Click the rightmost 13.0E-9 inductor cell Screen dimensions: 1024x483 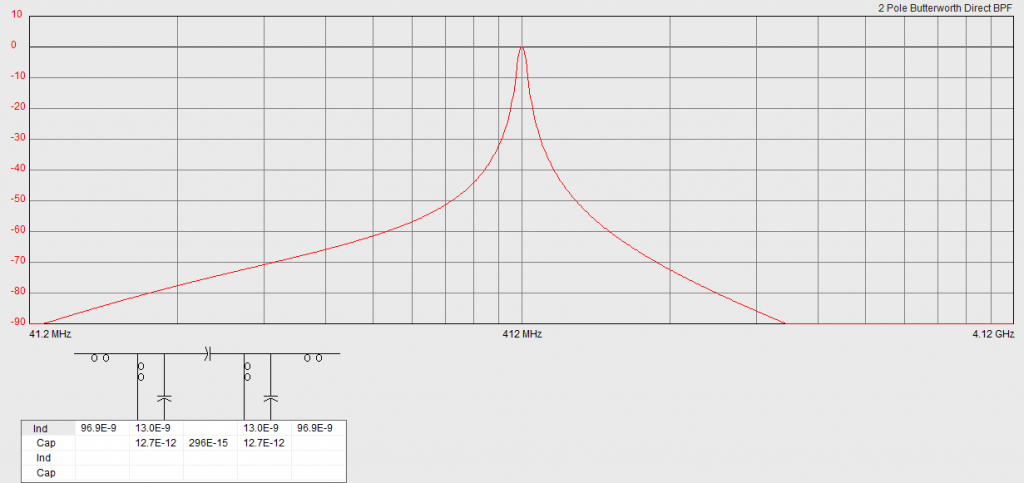(x=264, y=428)
